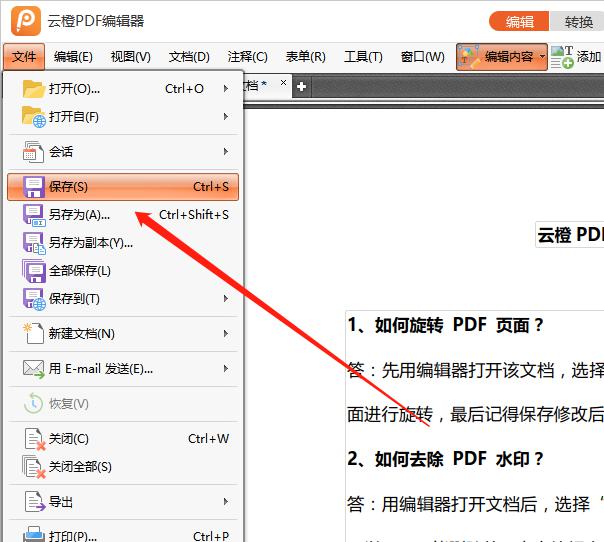Click the export icon beside 导出
604x542 pixels.
click(x=35, y=502)
